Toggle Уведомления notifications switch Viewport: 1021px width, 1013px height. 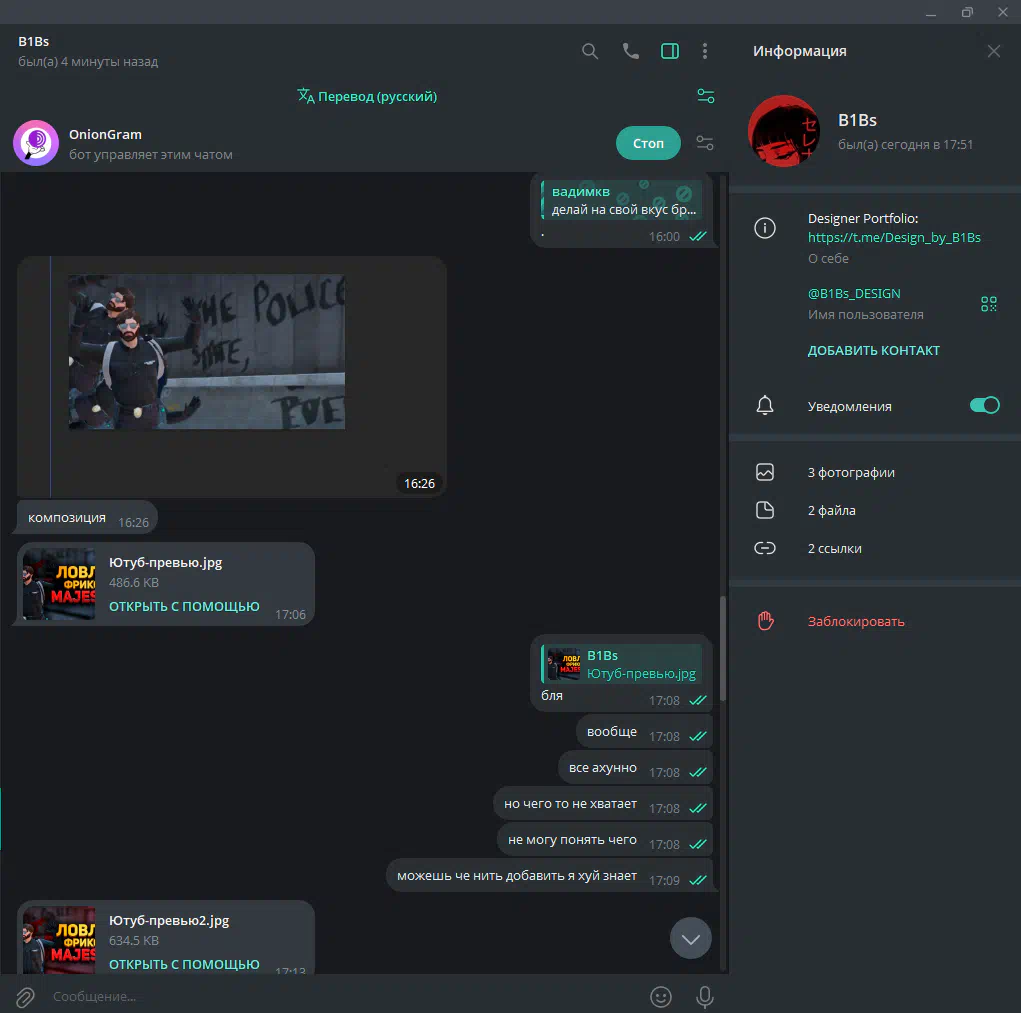click(984, 406)
